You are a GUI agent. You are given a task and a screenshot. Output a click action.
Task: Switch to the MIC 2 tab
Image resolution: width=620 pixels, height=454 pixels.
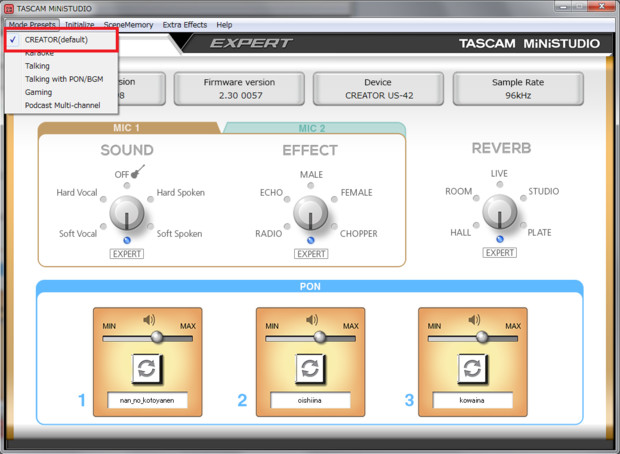312,128
